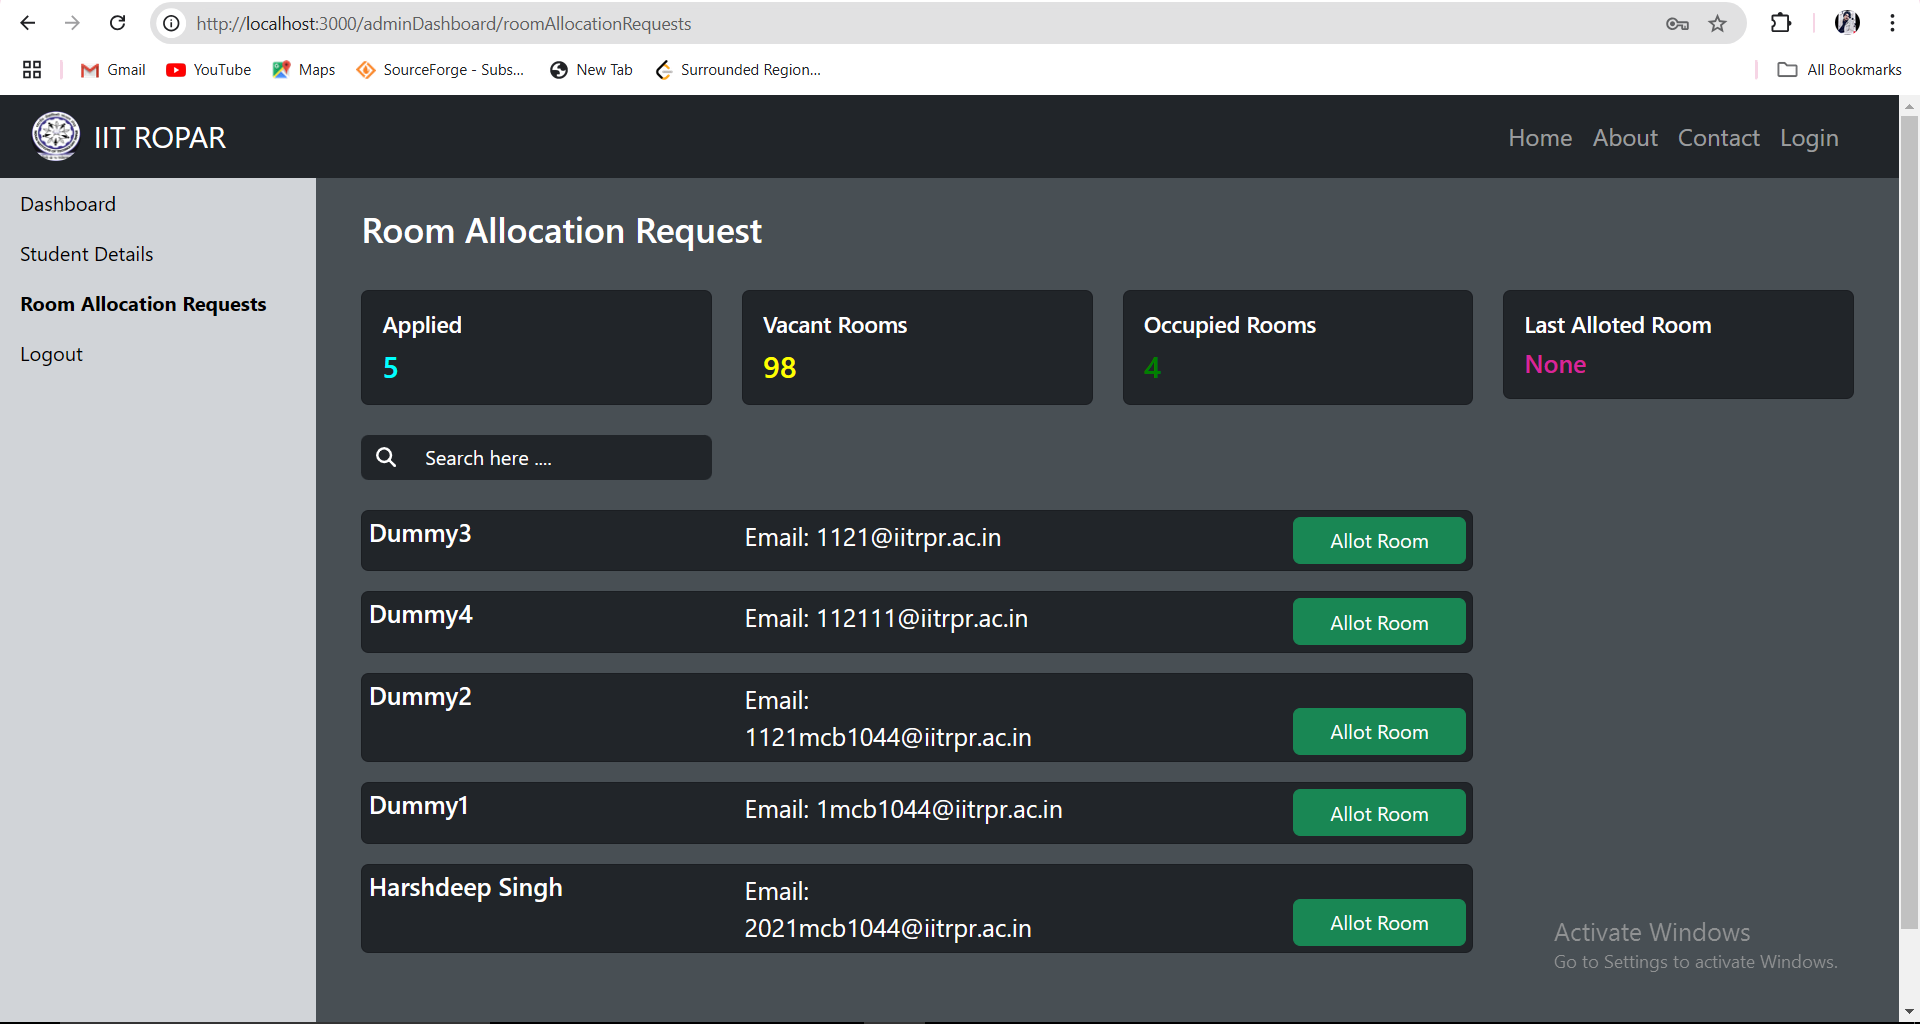1920x1024 pixels.
Task: Open the apps grid icon in bookmarks bar
Action: [32, 69]
